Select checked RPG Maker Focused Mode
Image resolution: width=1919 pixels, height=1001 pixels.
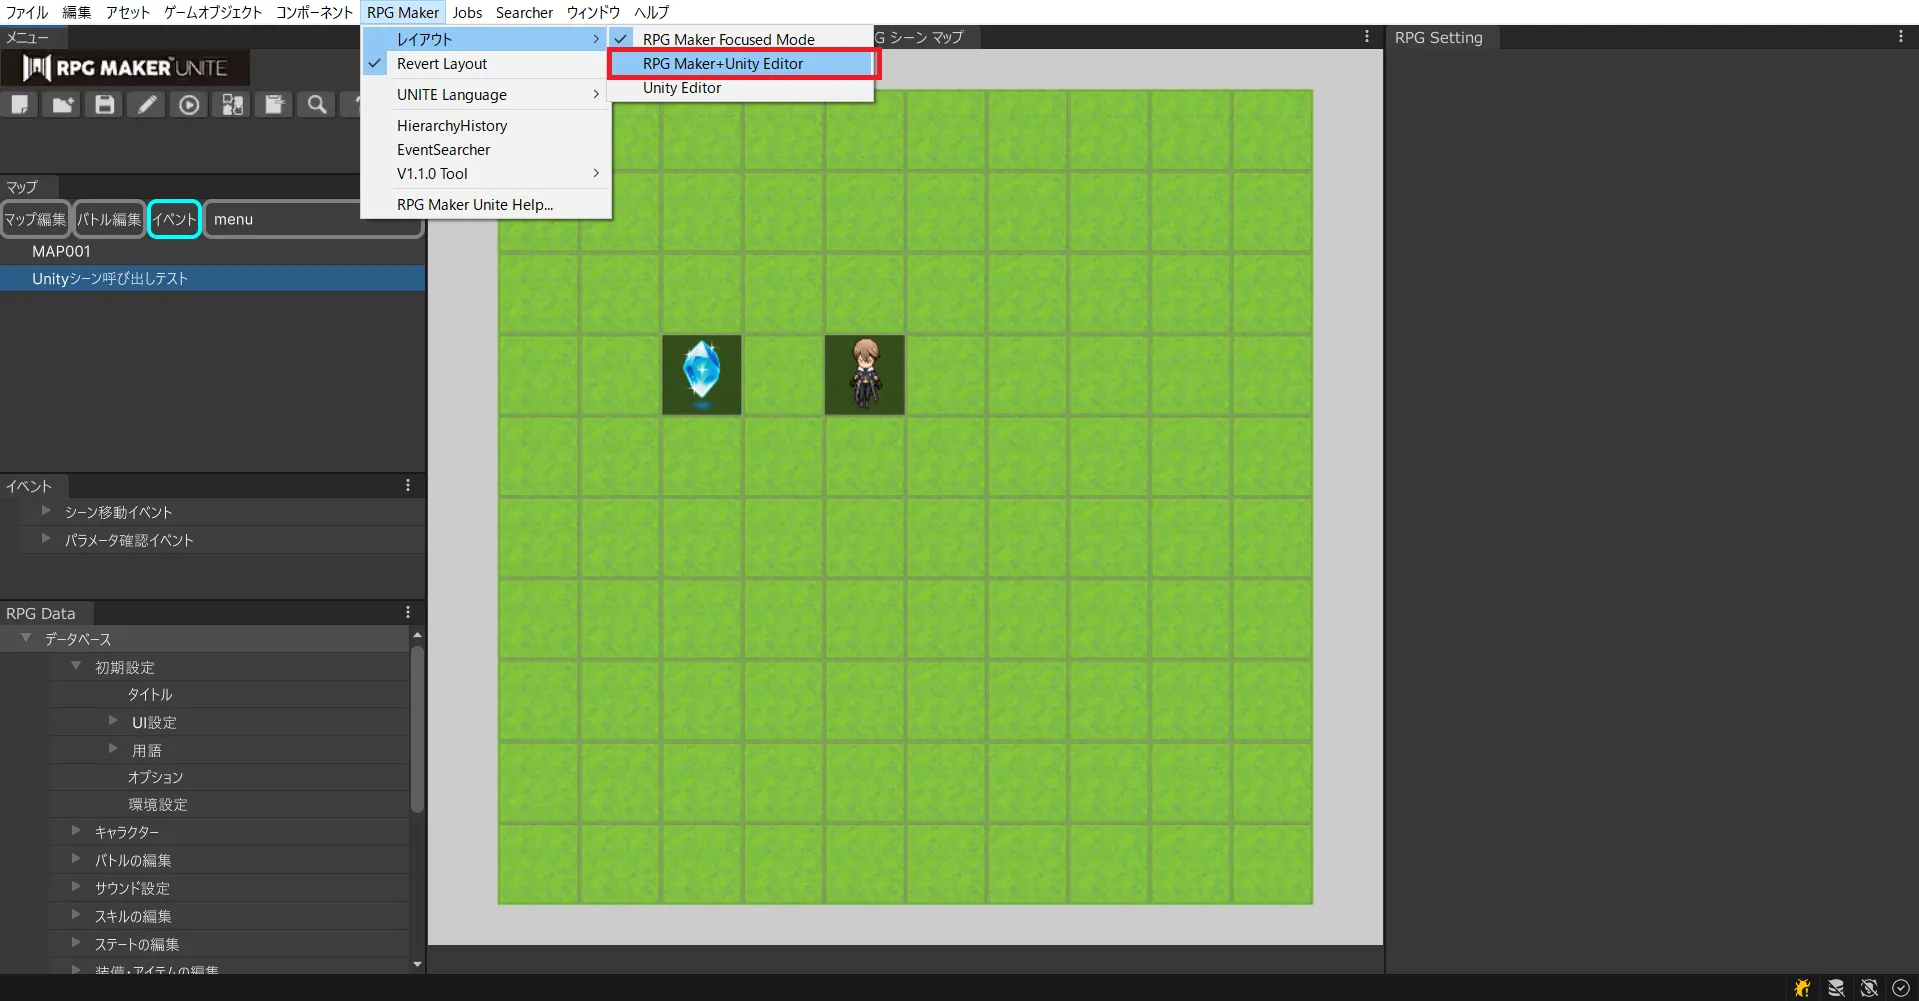[x=728, y=39]
